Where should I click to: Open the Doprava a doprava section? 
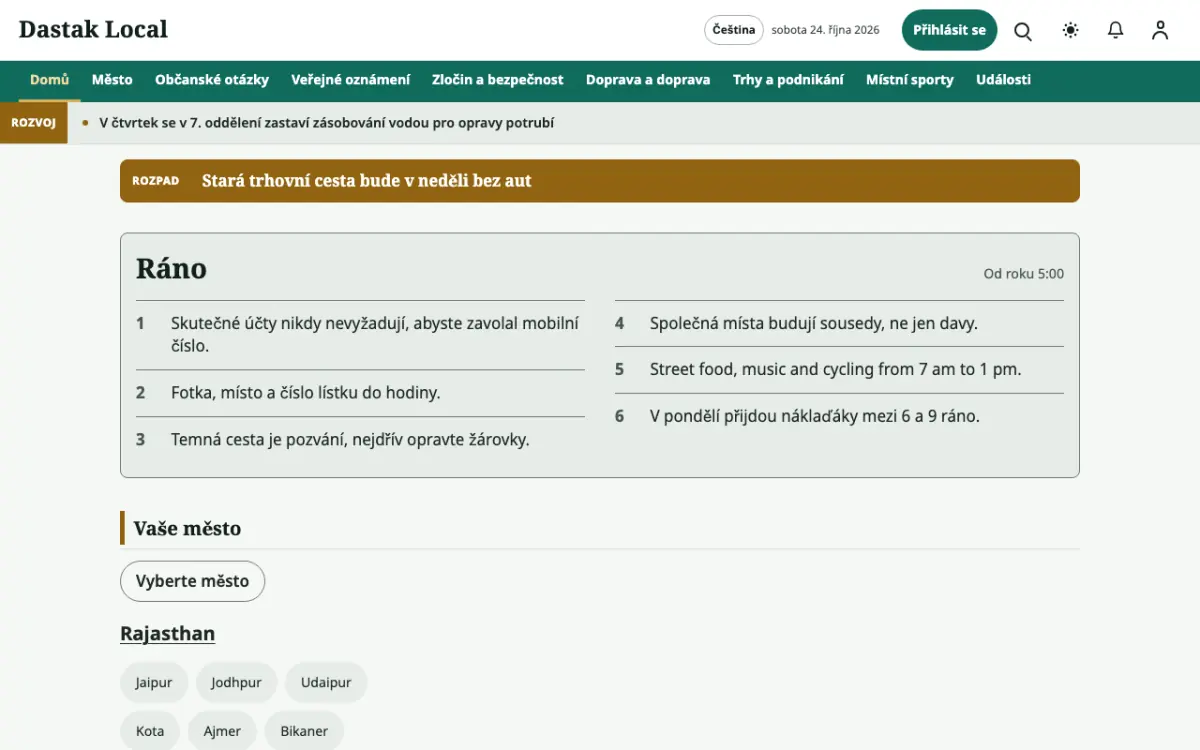[x=648, y=80]
